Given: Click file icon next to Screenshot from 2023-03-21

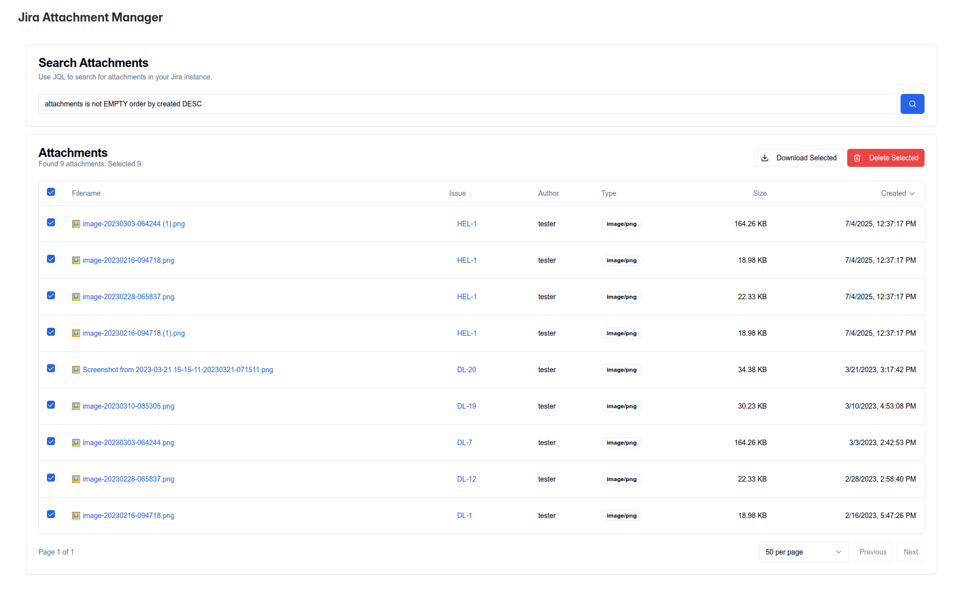Looking at the screenshot, I should [76, 370].
